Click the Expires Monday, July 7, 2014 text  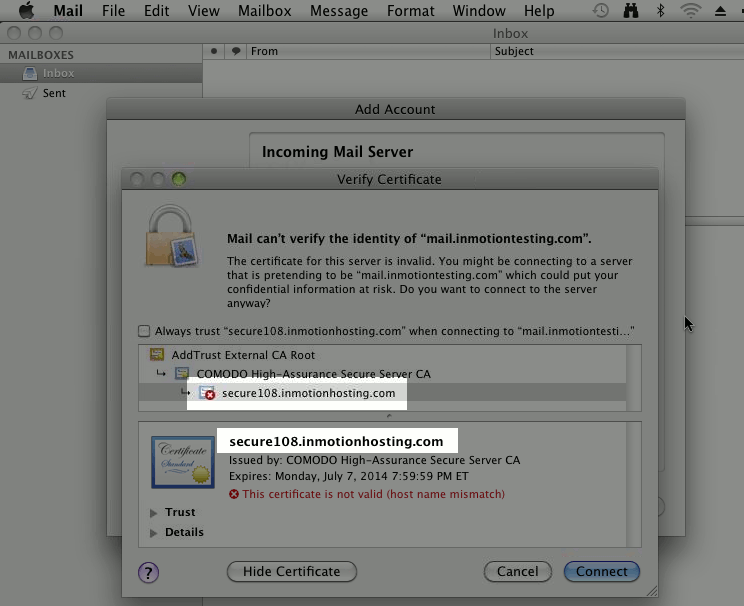(349, 476)
